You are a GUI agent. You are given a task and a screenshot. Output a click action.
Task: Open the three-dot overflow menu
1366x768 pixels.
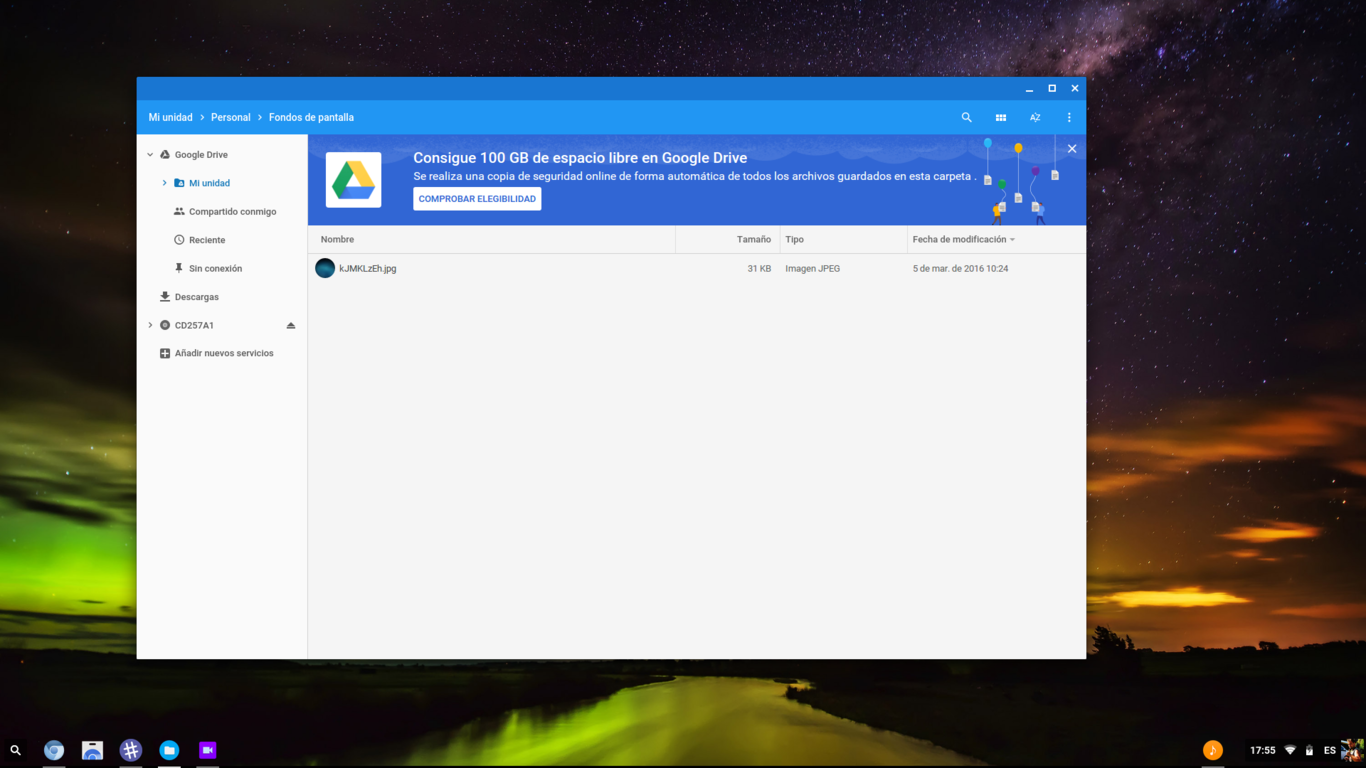coord(1068,117)
